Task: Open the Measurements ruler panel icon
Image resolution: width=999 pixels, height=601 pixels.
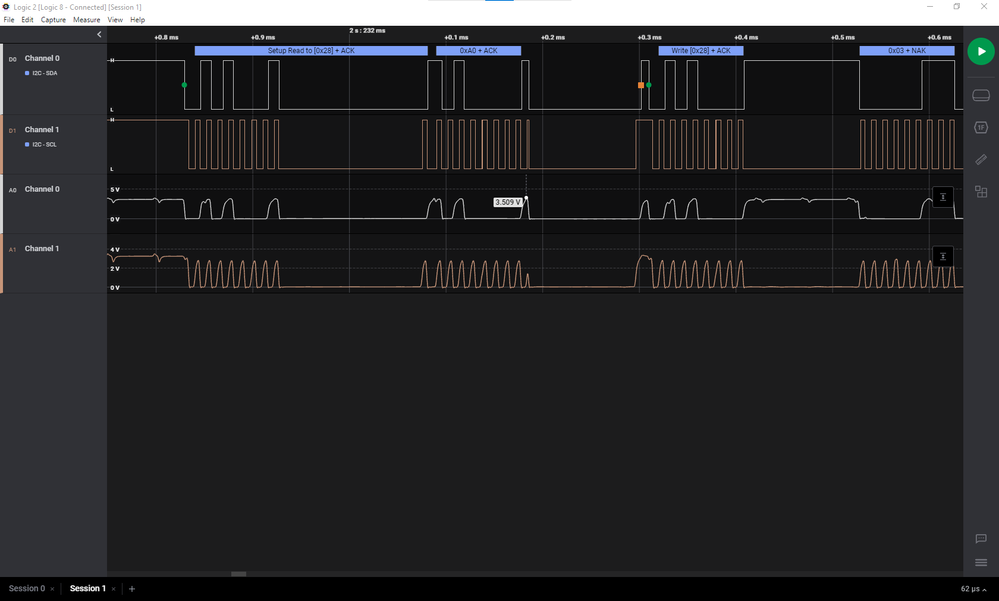Action: pyautogui.click(x=981, y=159)
